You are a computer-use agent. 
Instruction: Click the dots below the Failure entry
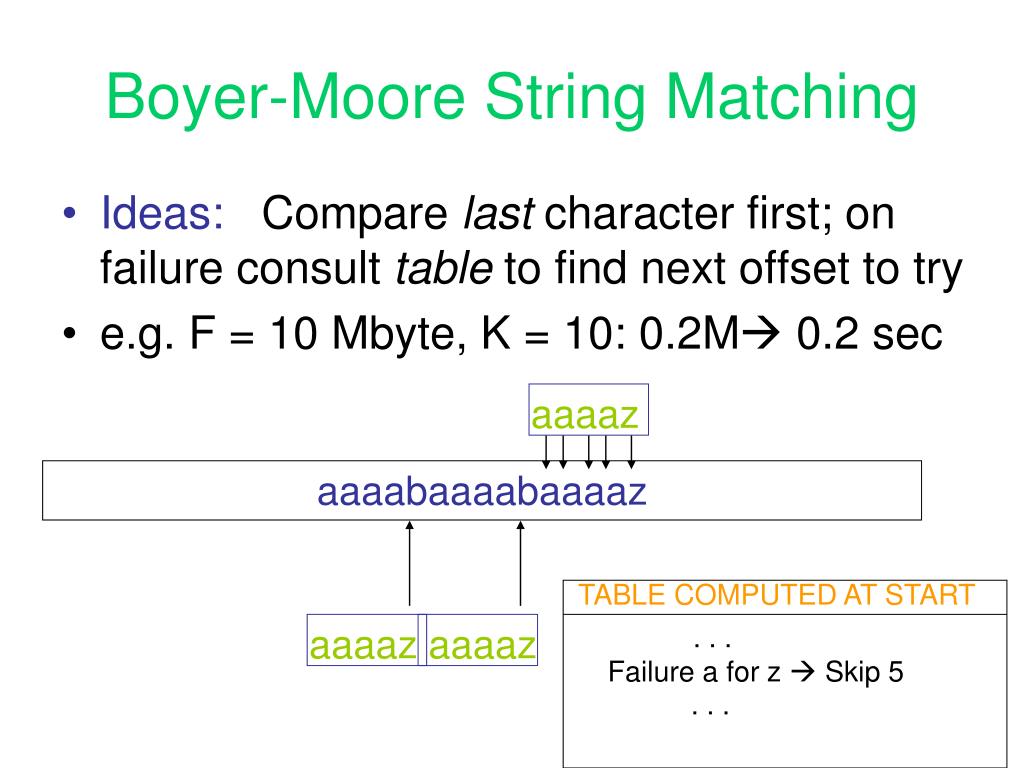tap(711, 712)
